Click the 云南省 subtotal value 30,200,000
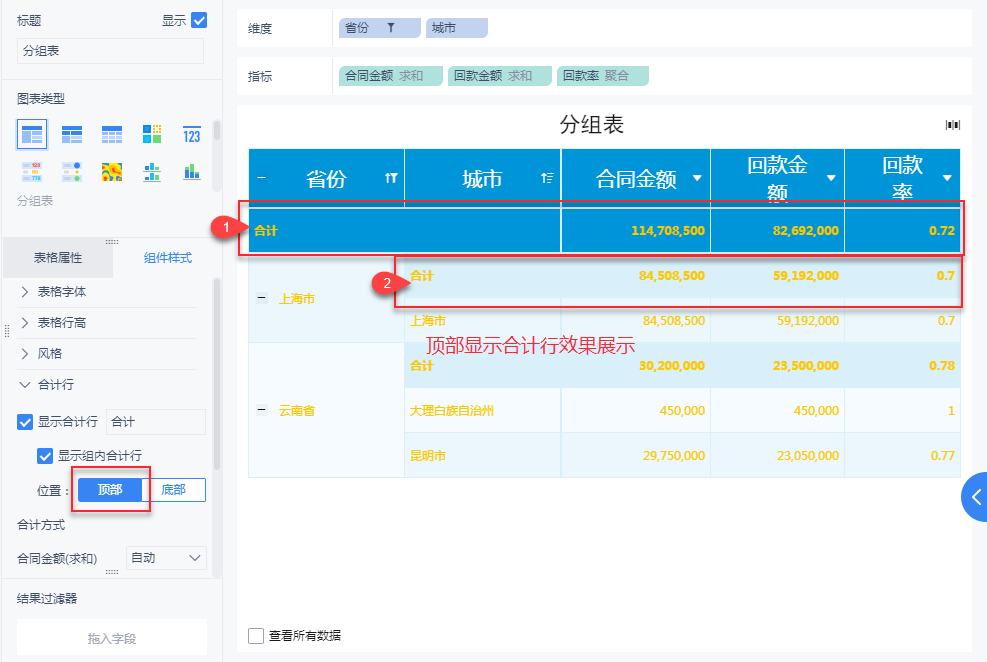Image resolution: width=987 pixels, height=662 pixels. click(x=672, y=366)
